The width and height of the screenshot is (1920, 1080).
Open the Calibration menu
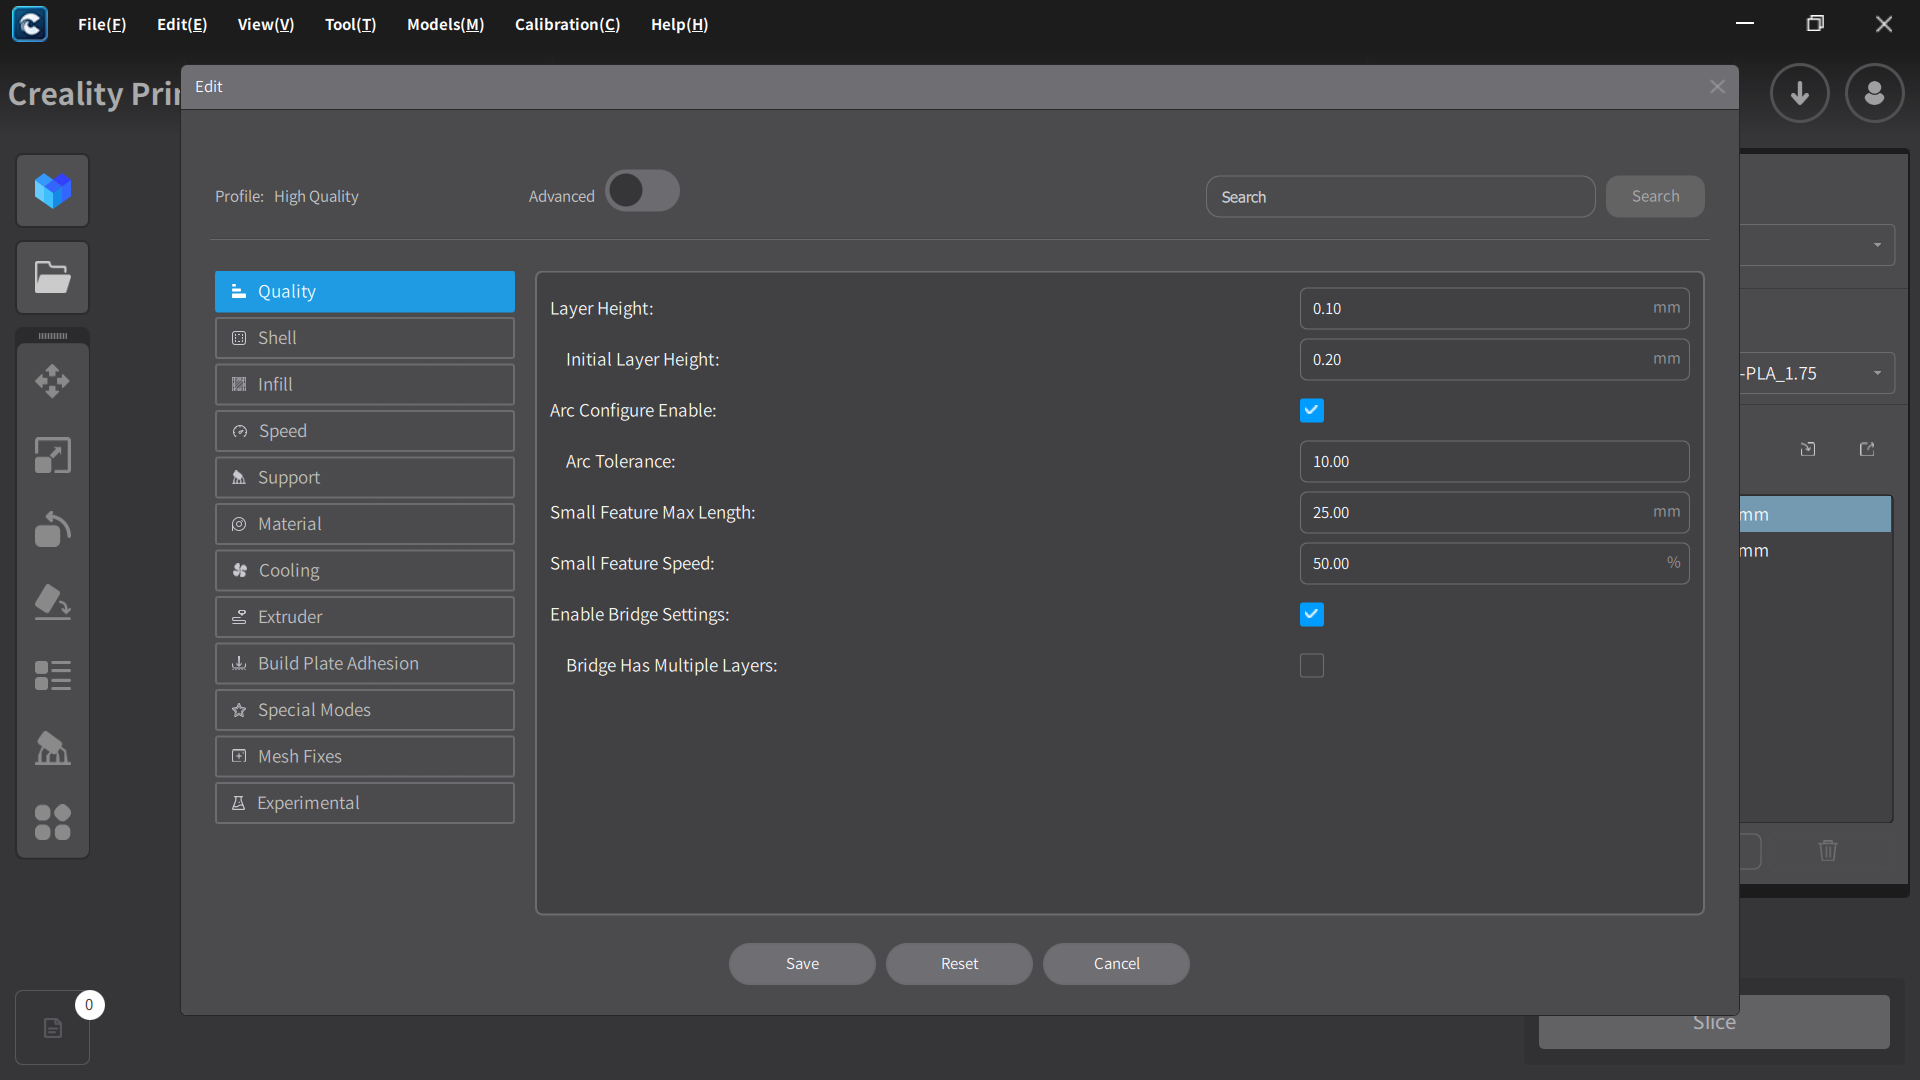(568, 24)
